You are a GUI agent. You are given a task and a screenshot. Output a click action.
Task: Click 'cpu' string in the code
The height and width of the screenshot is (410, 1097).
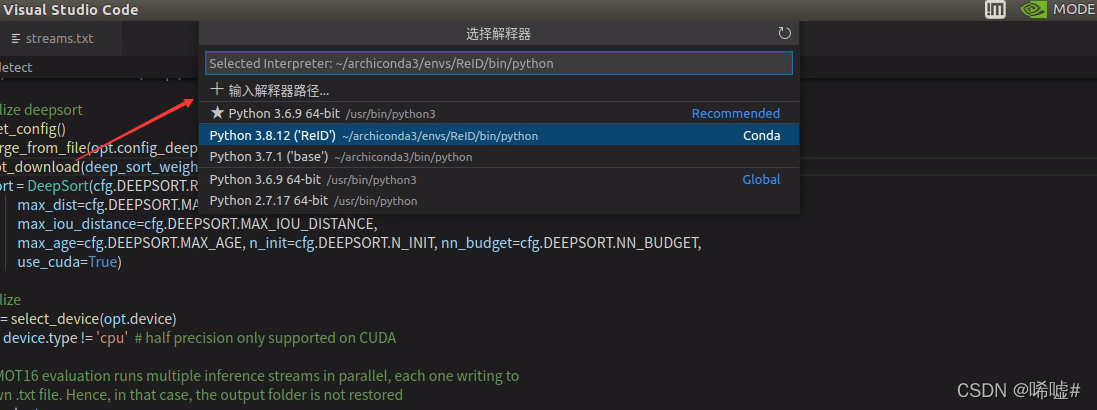pos(112,339)
